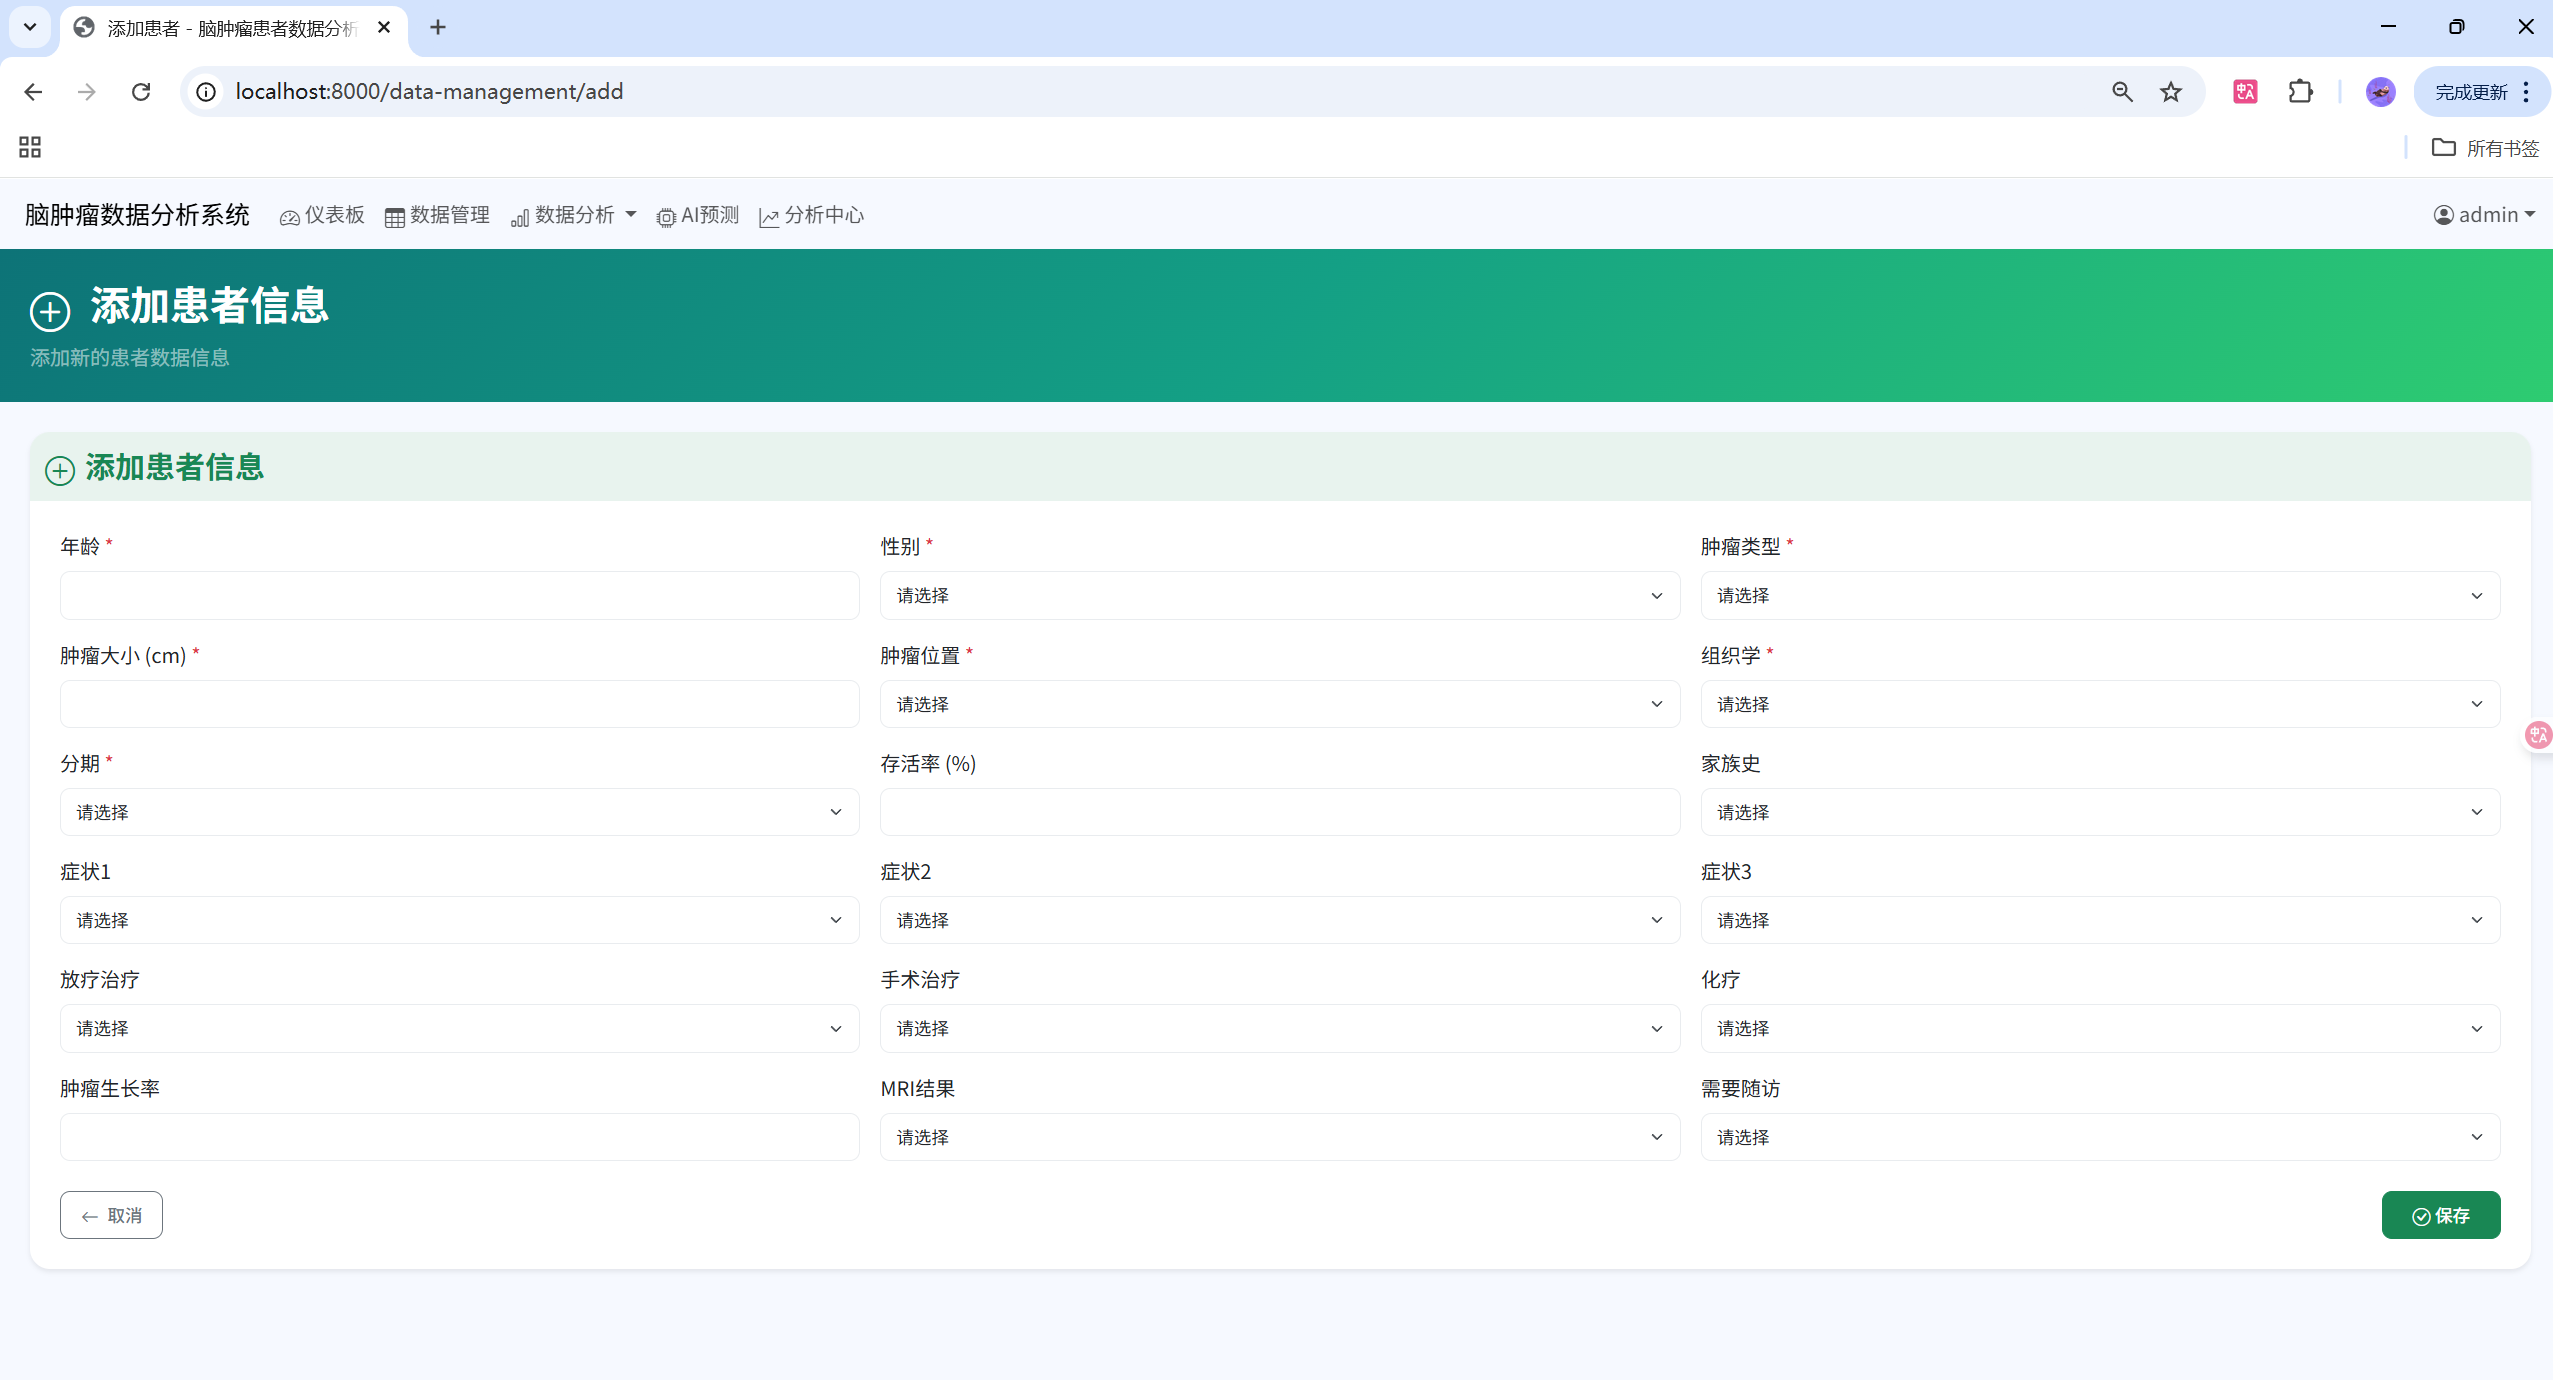
Task: Open the Chrome three-dot menu
Action: pos(2526,92)
